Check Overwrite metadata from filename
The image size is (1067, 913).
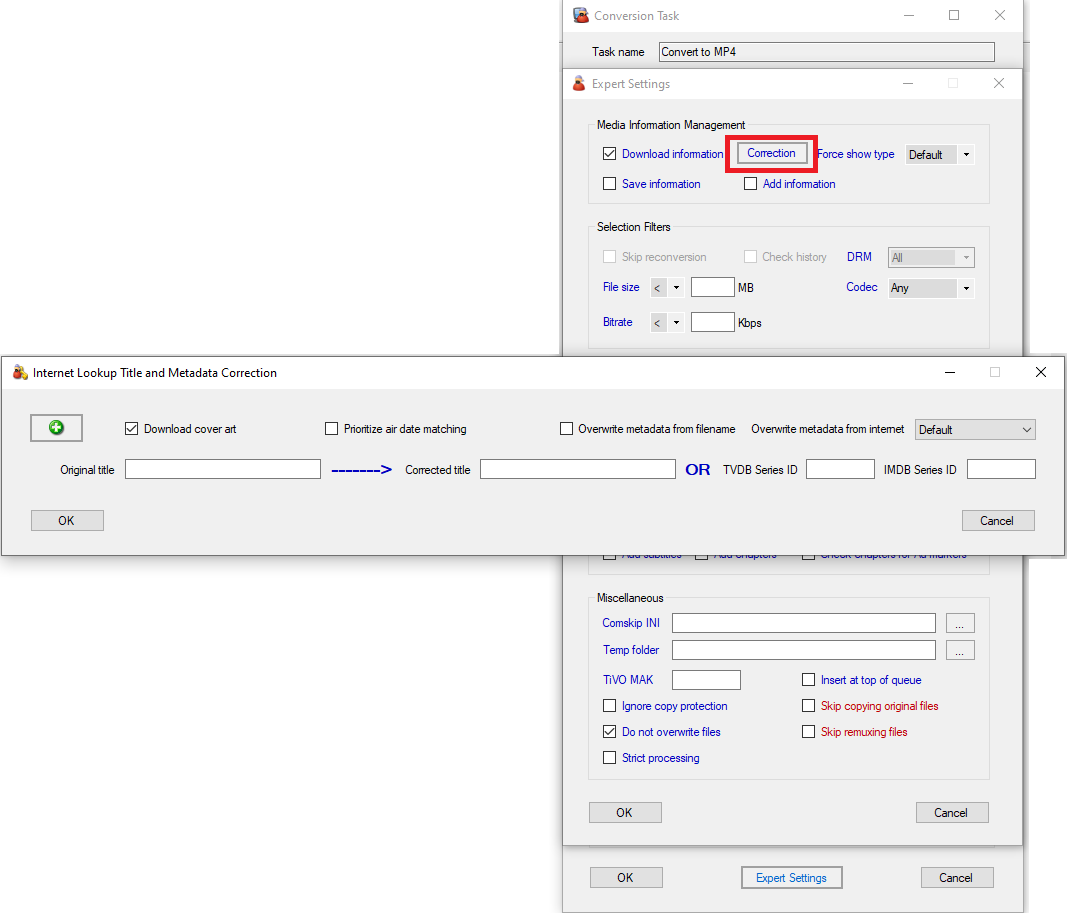click(566, 429)
